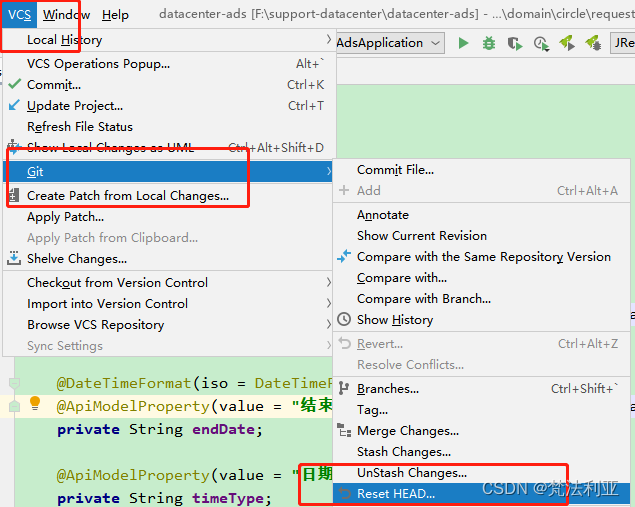This screenshot has height=507, width=635.
Task: Click the UML icon beside Show Local Changes
Action: [13, 147]
